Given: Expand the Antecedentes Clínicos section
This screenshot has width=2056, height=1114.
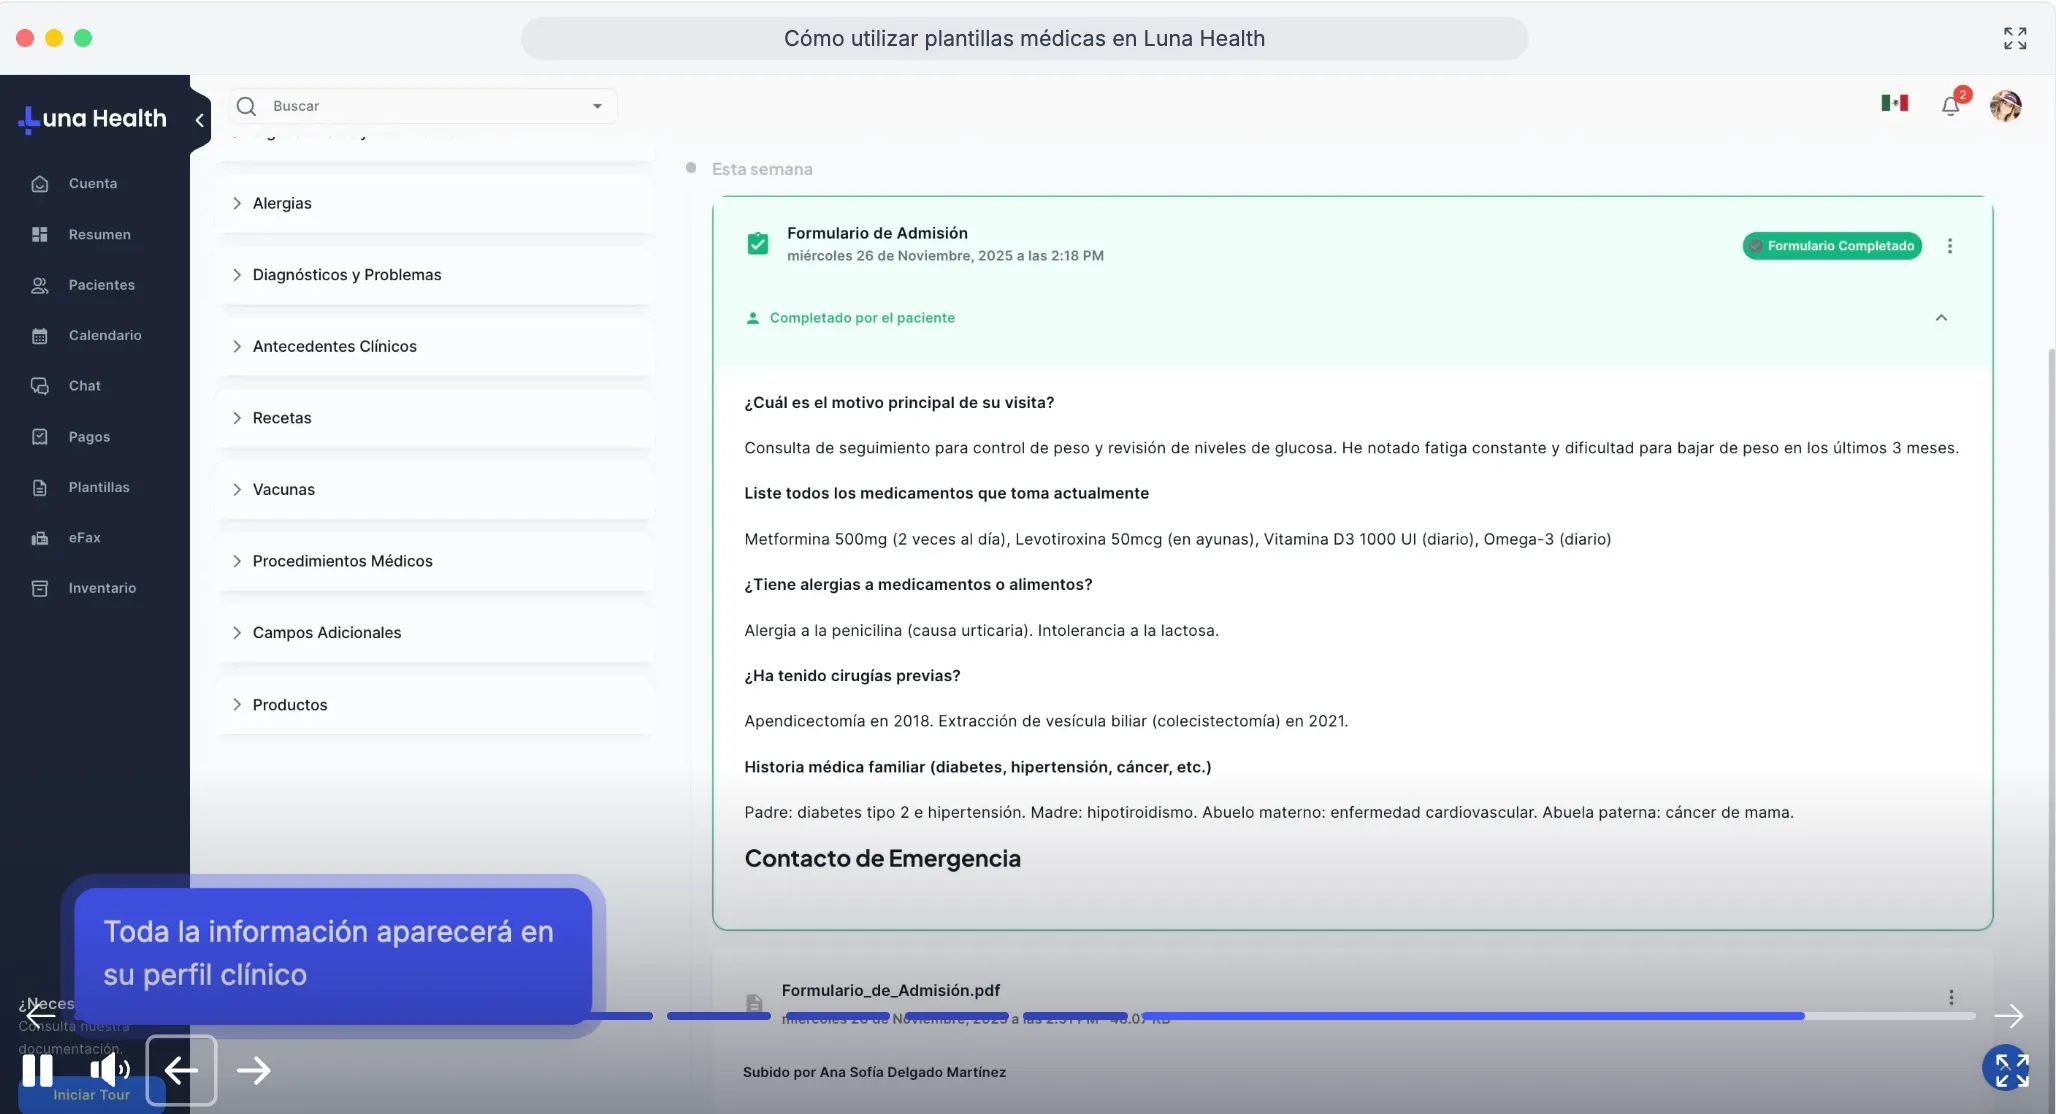Looking at the screenshot, I should click(x=236, y=346).
